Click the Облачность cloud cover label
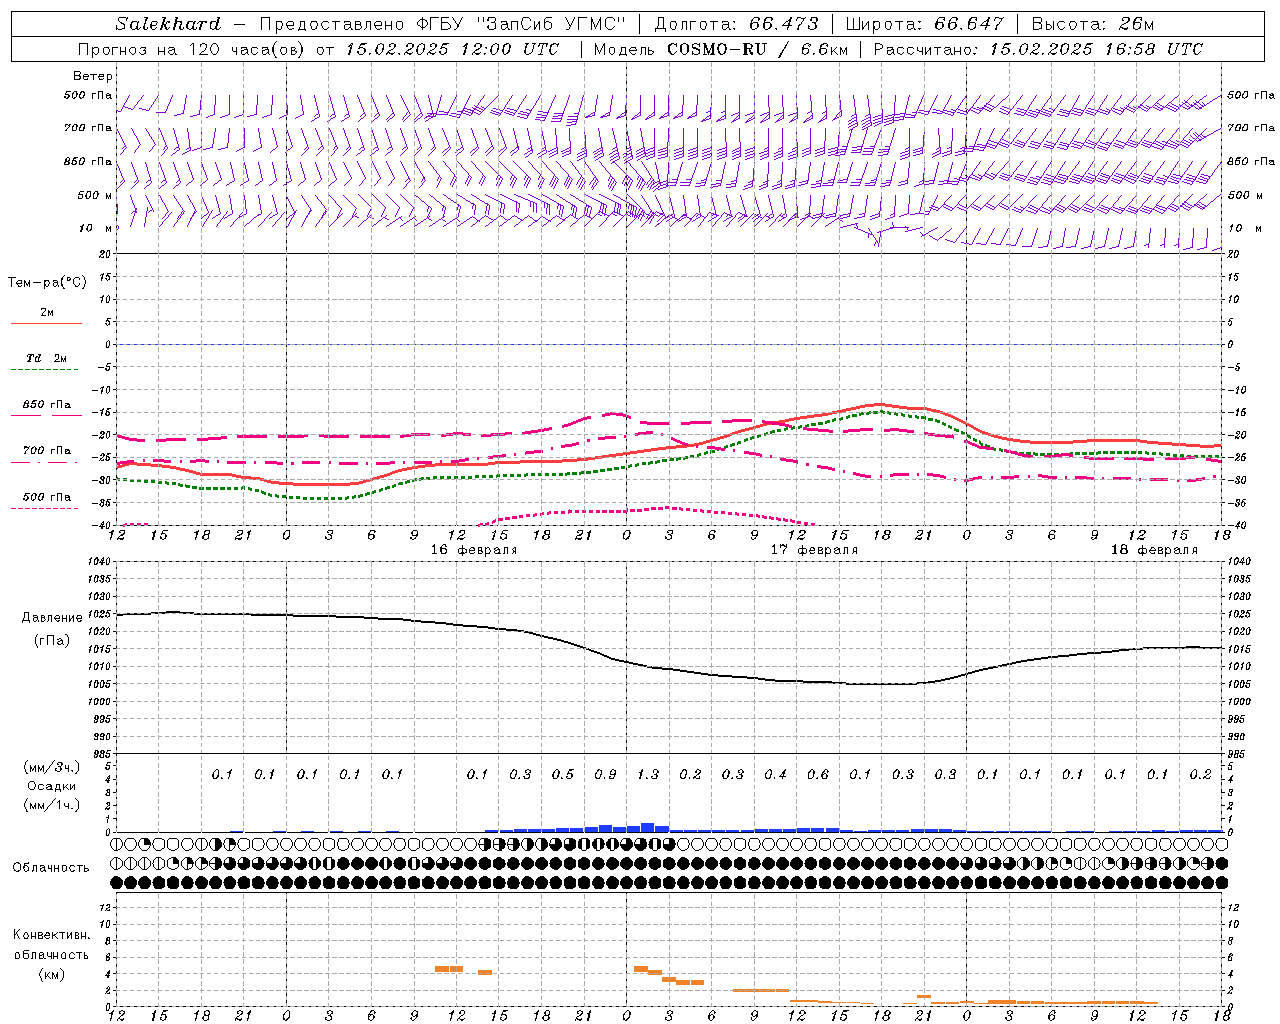 [51, 868]
